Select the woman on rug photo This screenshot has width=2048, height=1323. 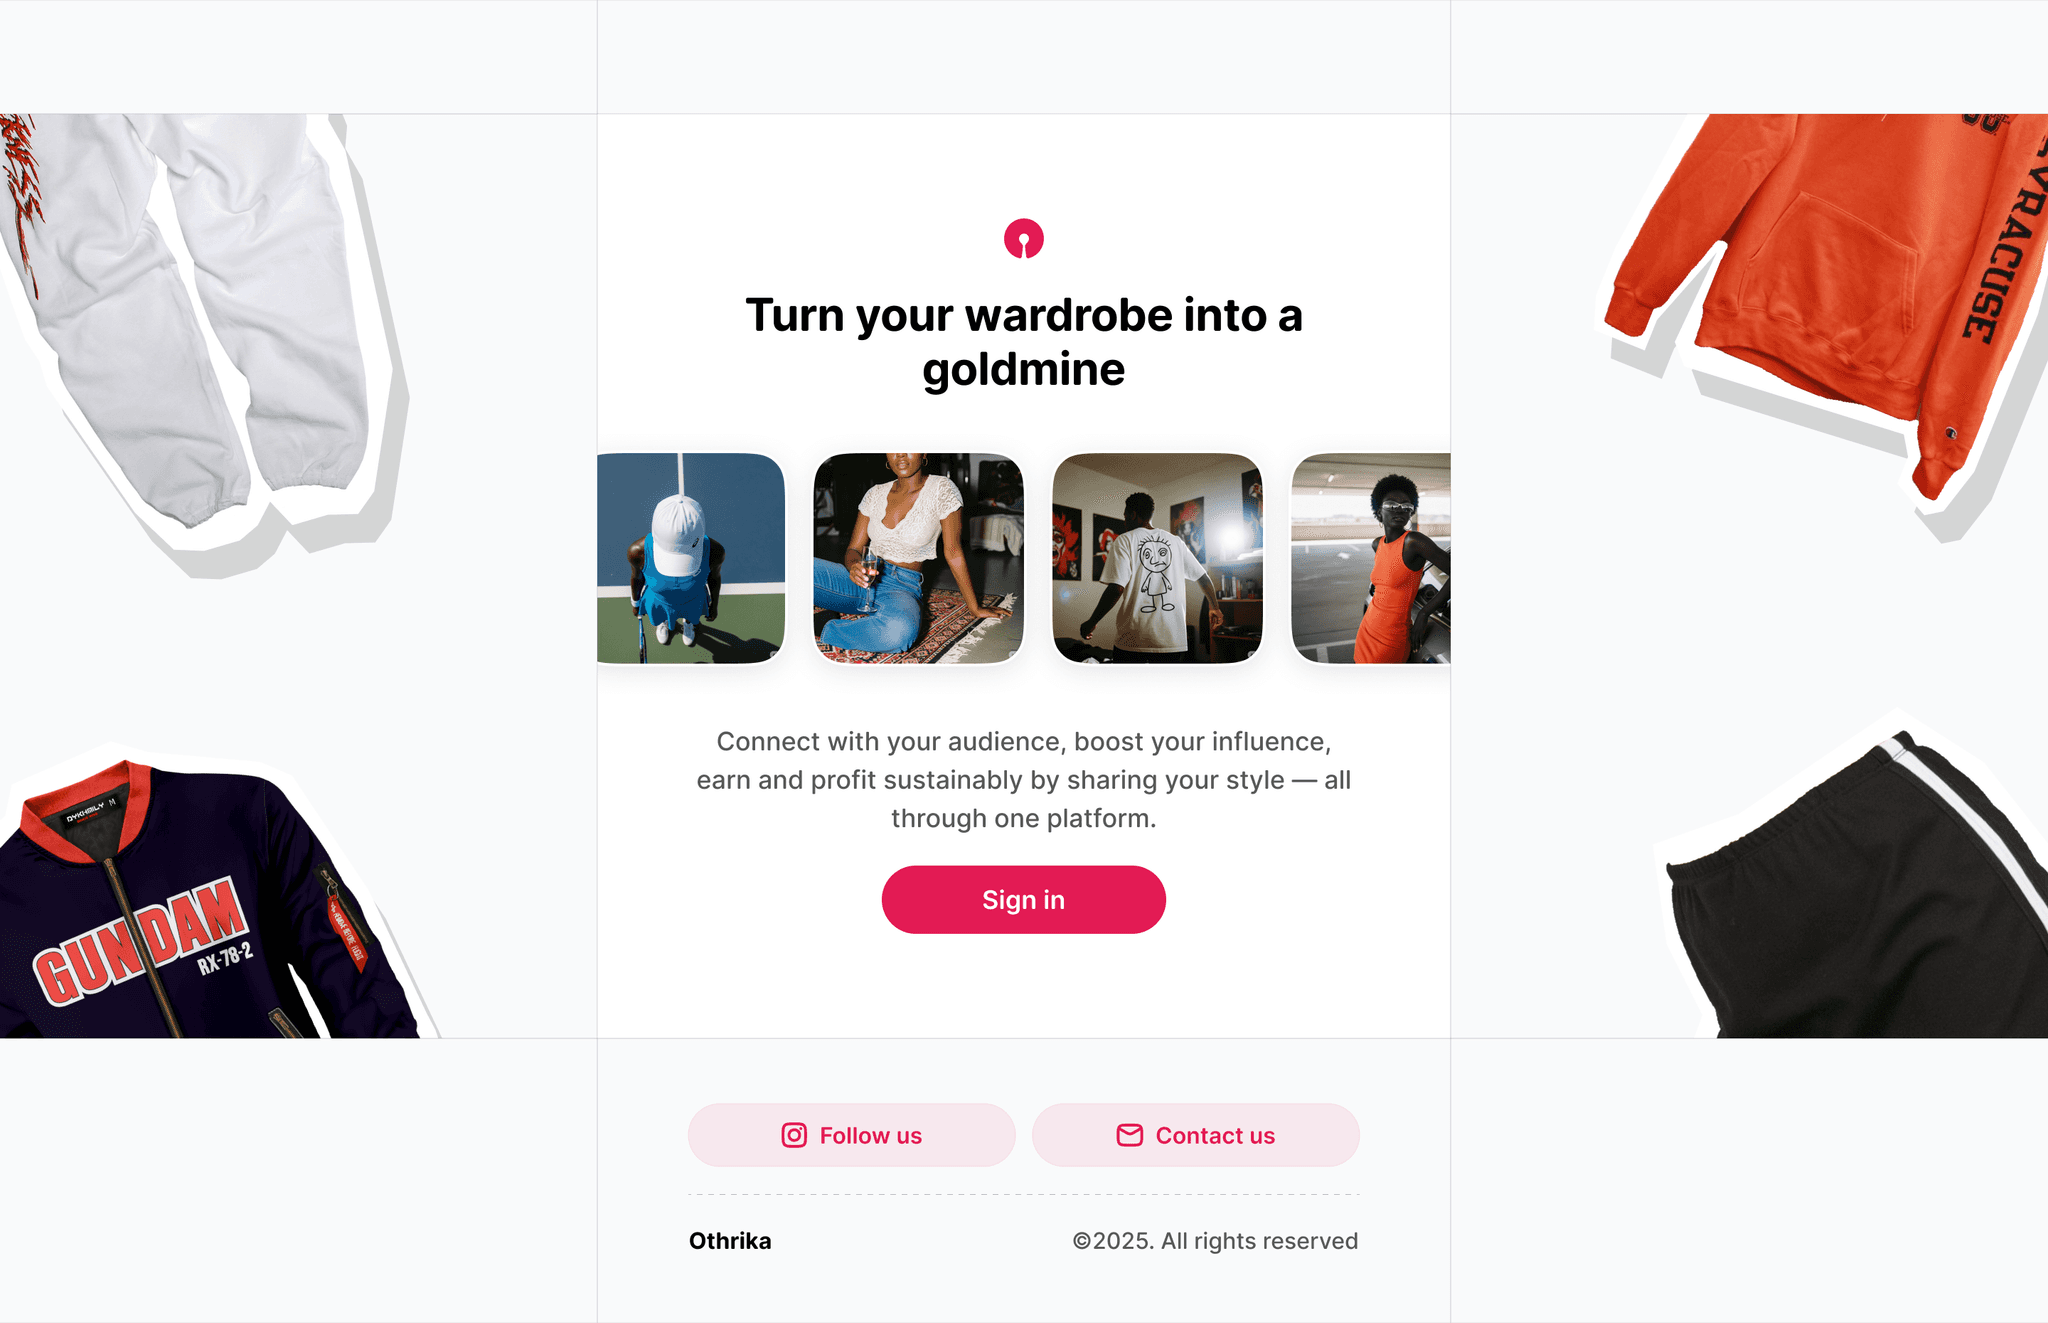point(918,558)
